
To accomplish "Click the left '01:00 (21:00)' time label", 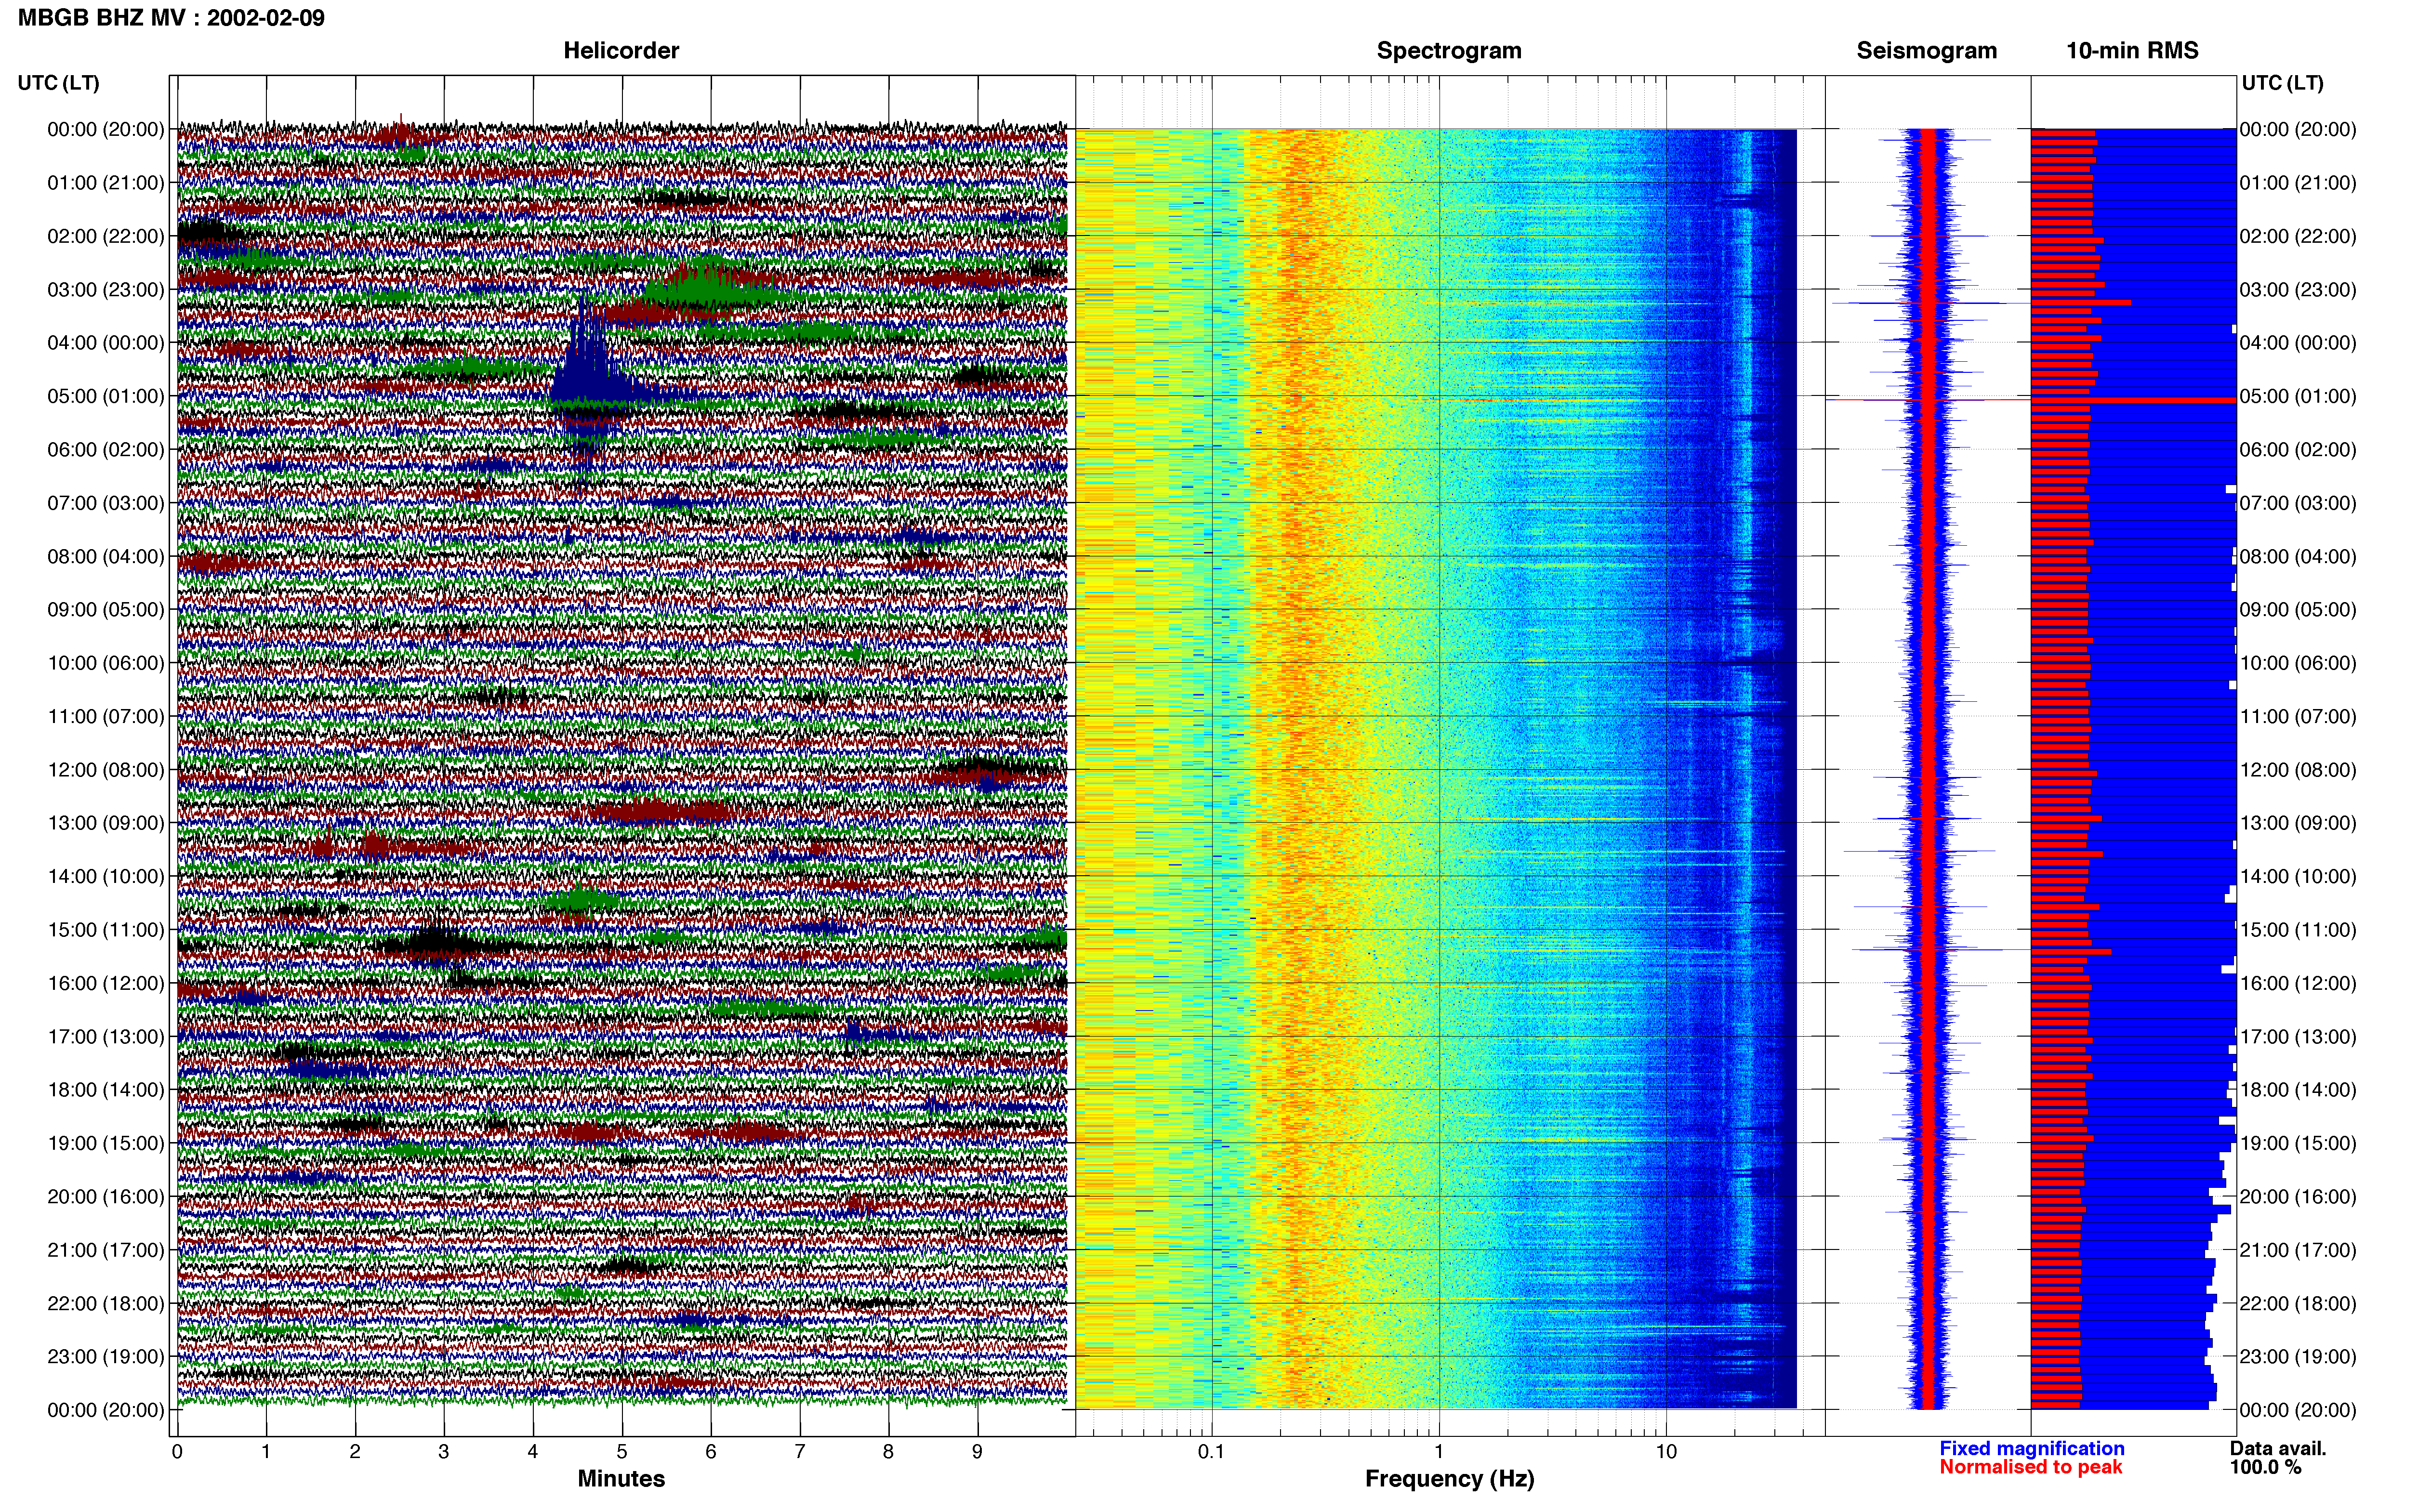I will coord(106,183).
